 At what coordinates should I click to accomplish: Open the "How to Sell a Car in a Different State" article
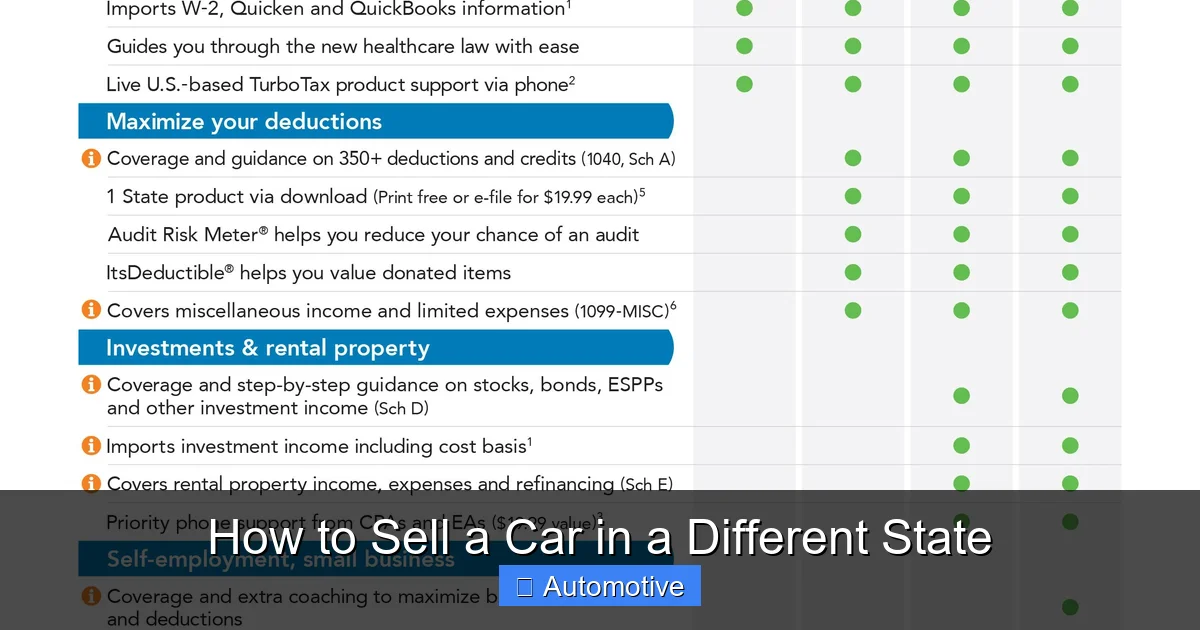tap(600, 538)
